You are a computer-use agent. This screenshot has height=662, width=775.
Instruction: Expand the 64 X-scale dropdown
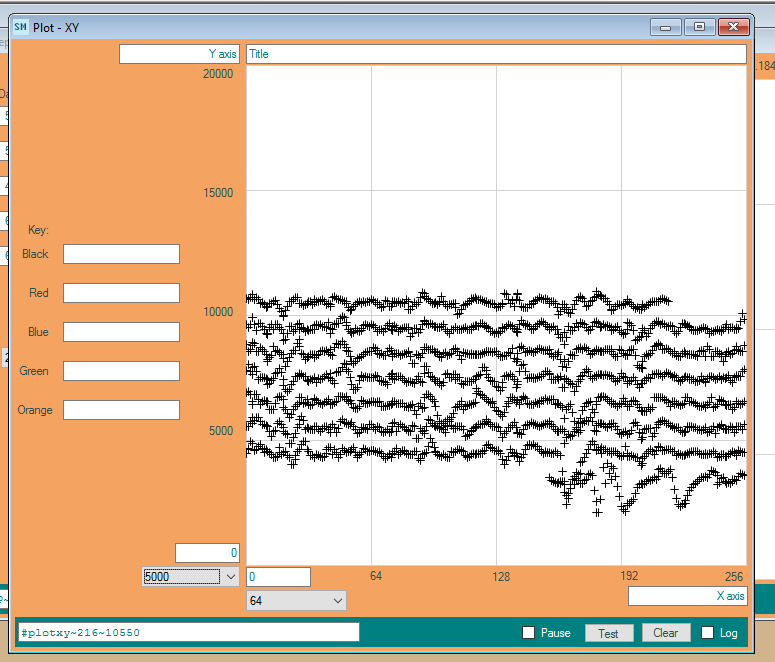(x=337, y=600)
